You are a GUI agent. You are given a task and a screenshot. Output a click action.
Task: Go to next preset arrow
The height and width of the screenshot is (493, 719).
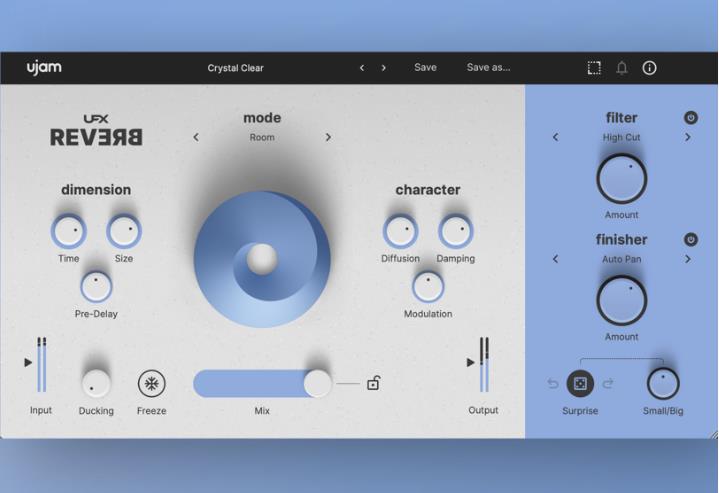[x=384, y=68]
